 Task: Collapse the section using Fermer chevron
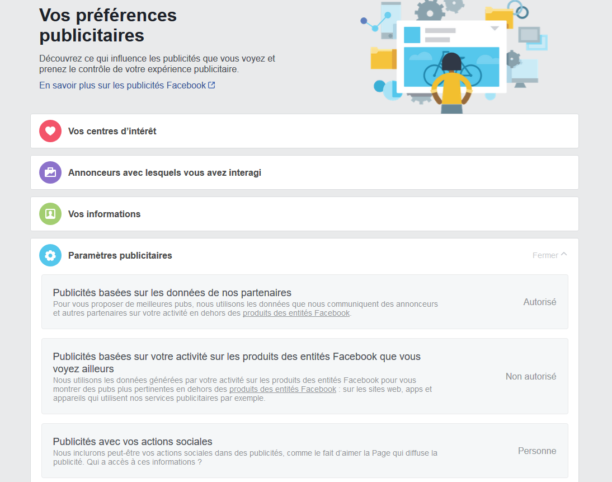click(x=550, y=255)
